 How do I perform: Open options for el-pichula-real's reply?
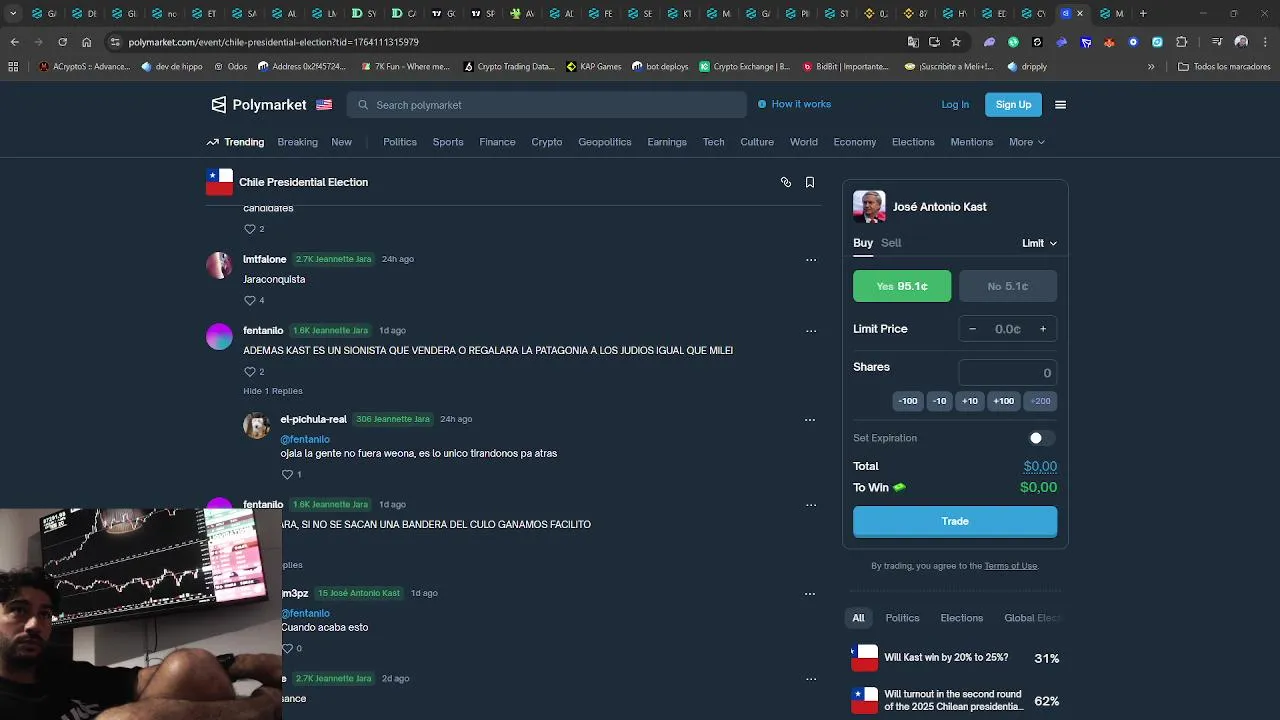810,420
